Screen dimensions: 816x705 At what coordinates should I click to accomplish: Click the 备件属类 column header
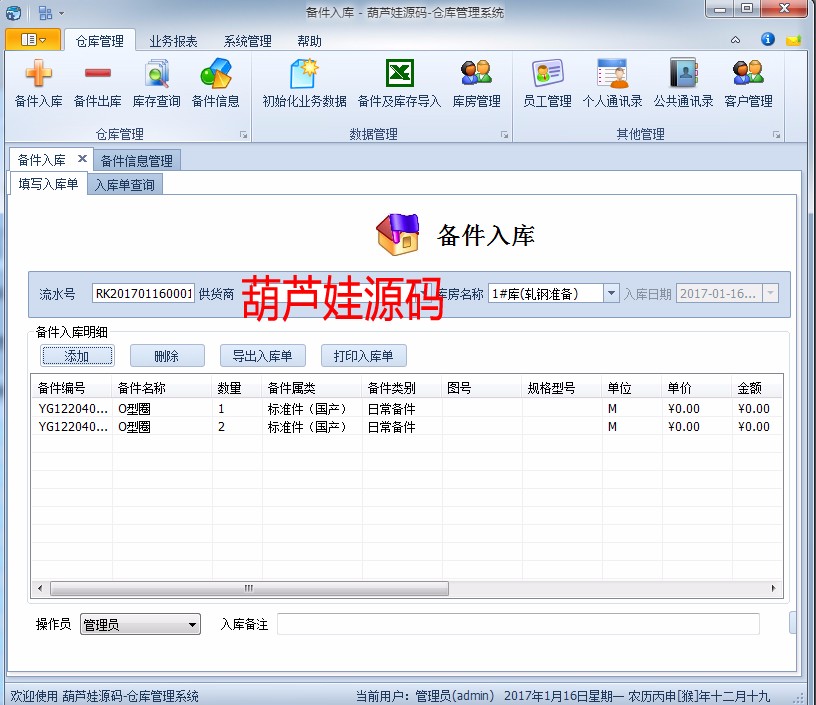[x=312, y=388]
